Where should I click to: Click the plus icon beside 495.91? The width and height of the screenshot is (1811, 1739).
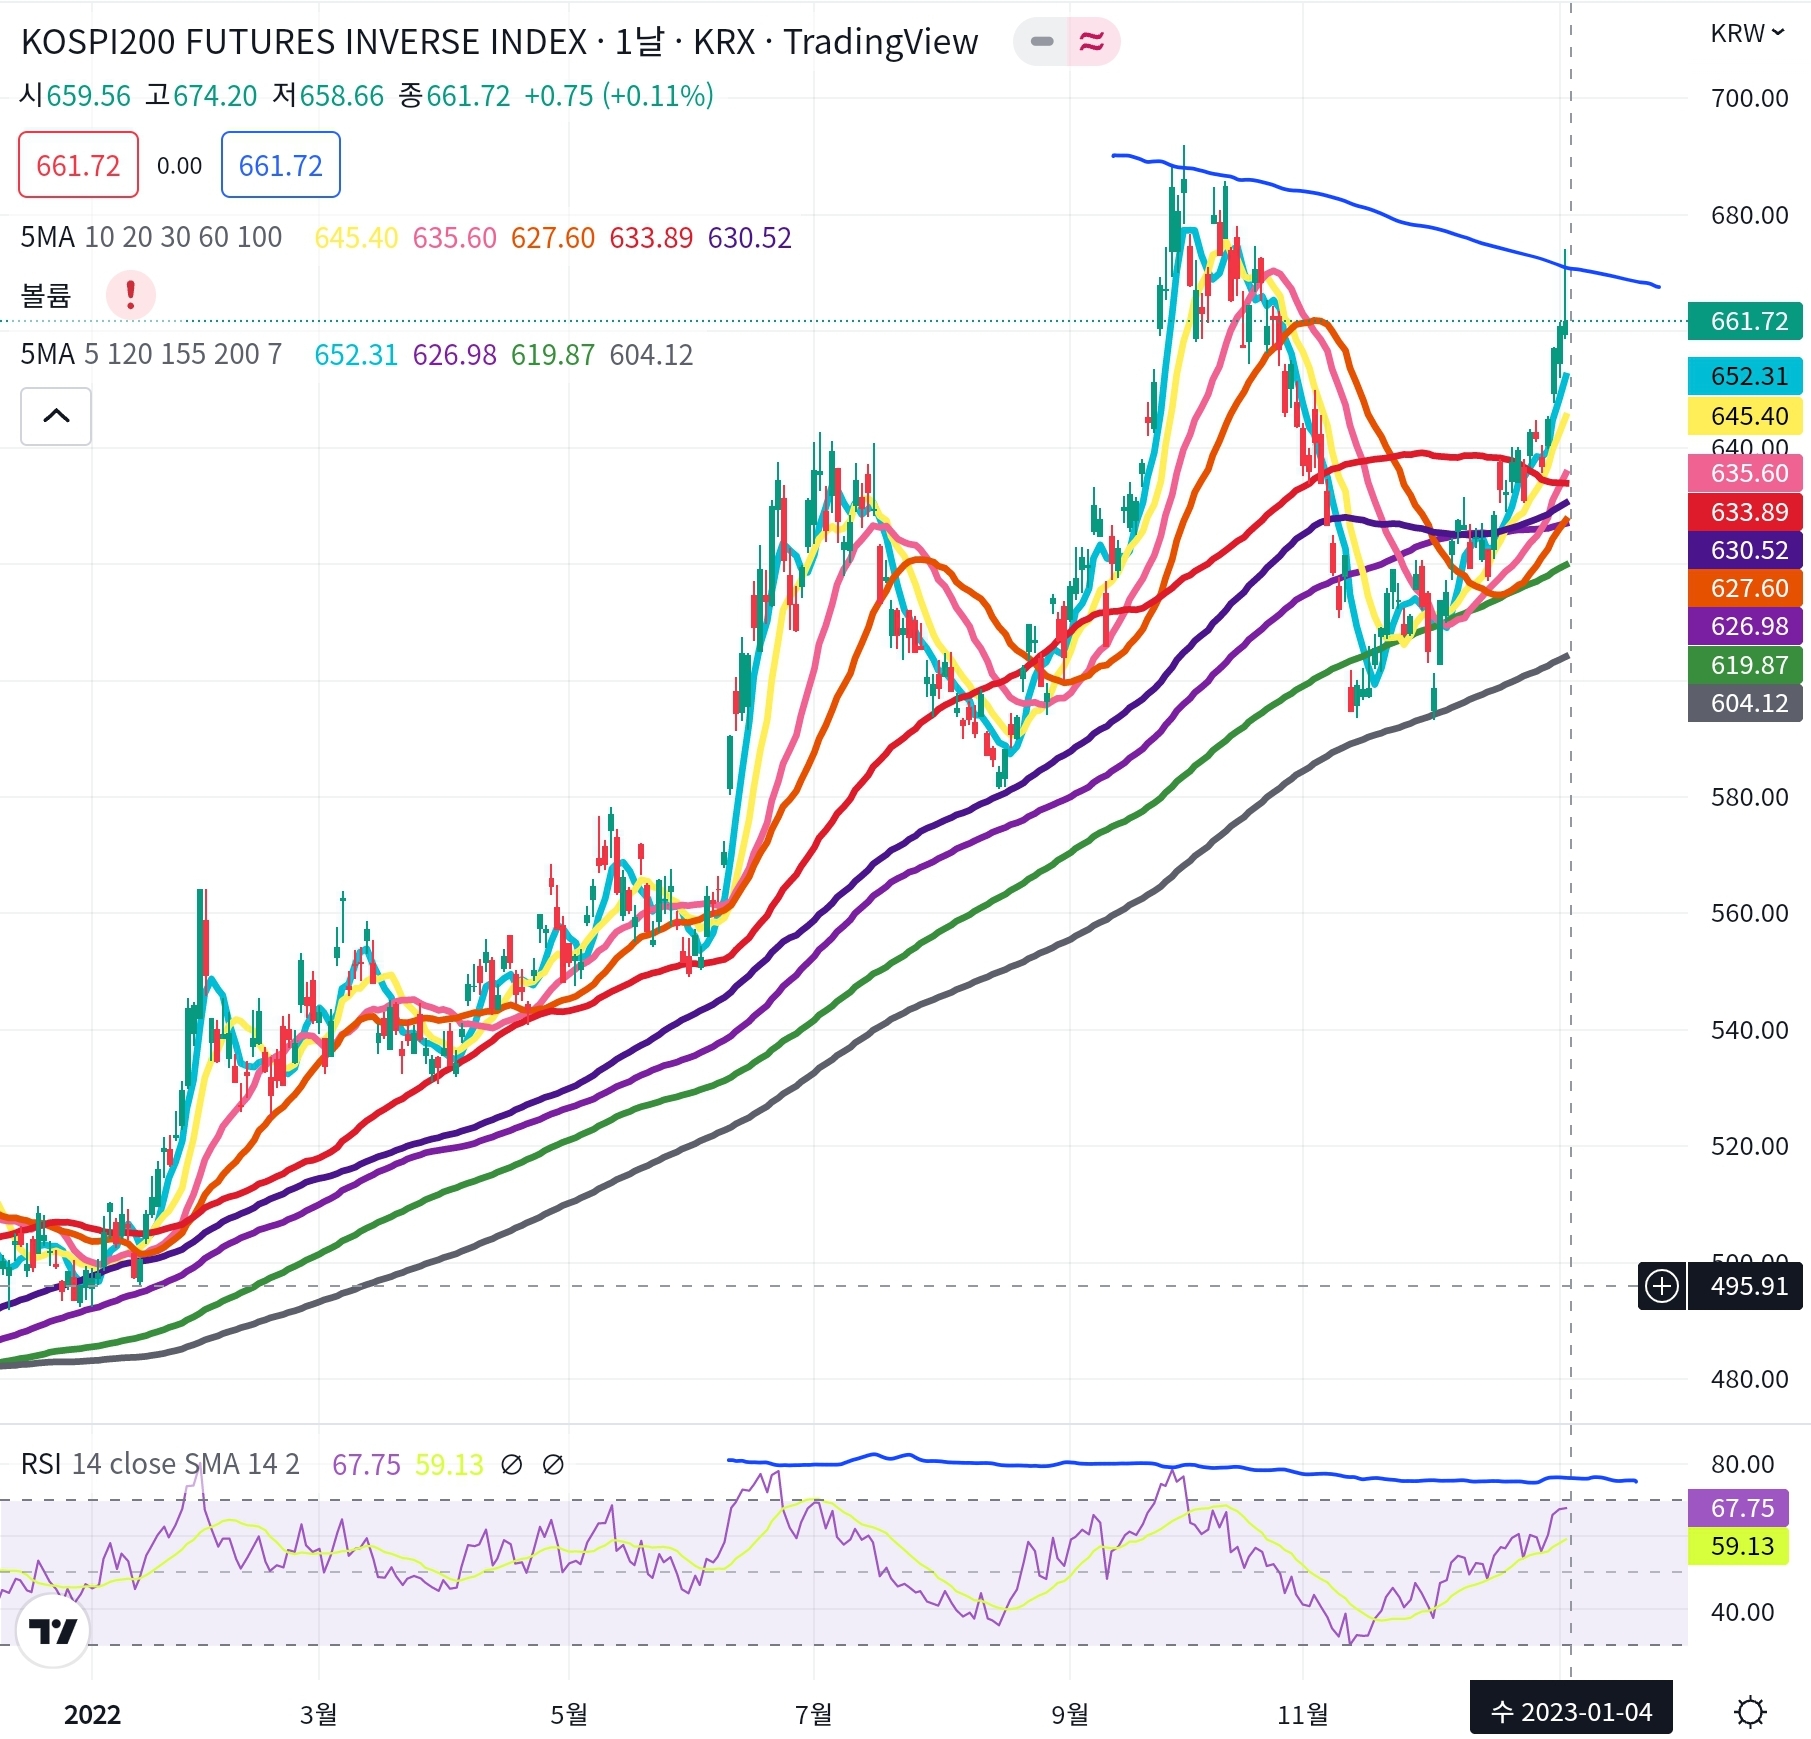click(x=1662, y=1286)
